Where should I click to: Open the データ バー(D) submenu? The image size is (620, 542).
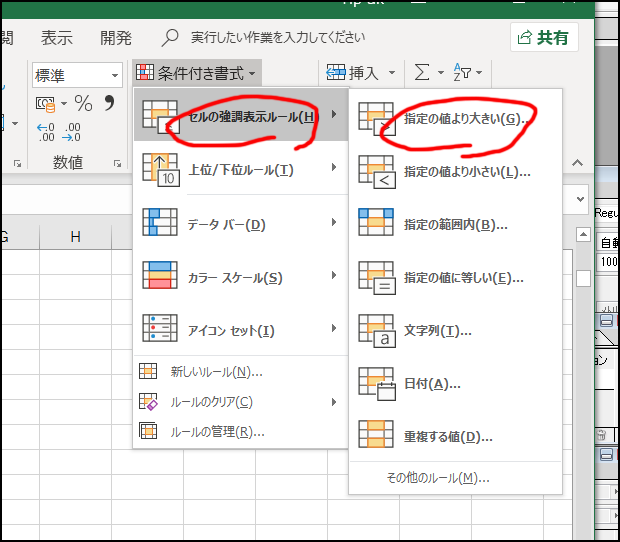pyautogui.click(x=240, y=223)
